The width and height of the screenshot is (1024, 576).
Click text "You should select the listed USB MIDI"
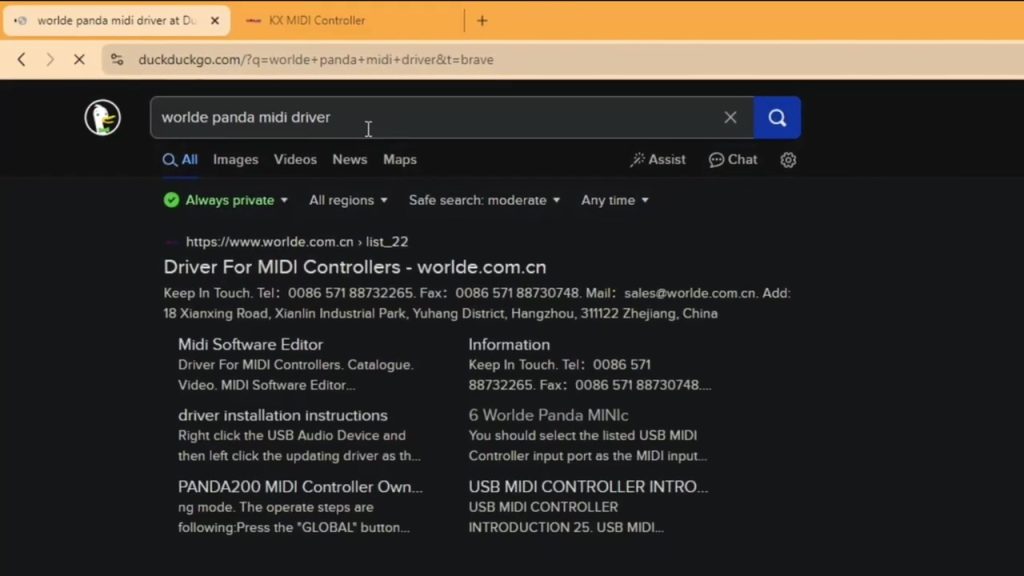coord(583,436)
